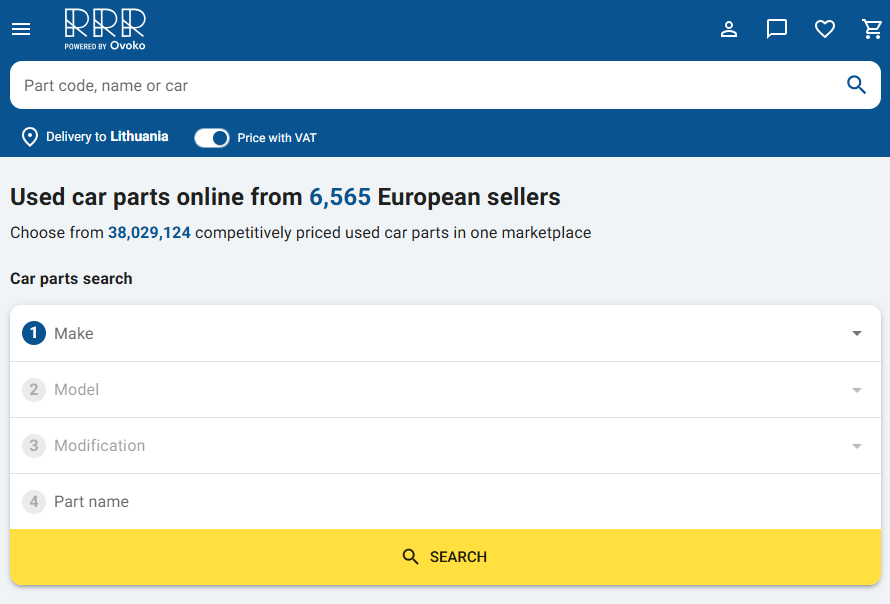Click the 6,565 sellers count

coord(340,197)
